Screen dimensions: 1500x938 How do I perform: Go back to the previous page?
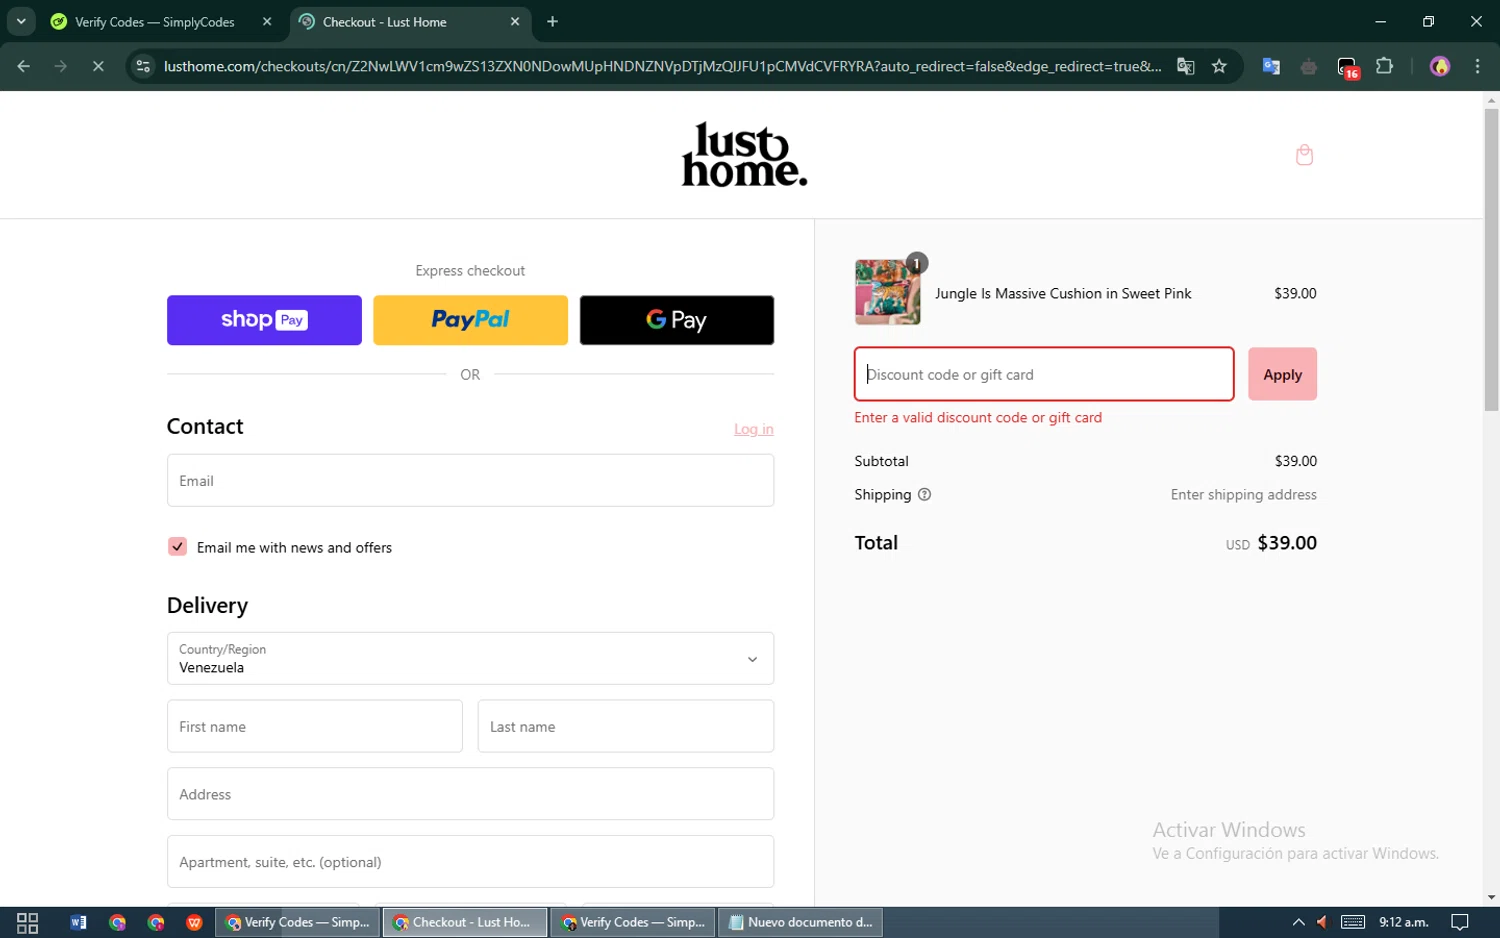[24, 66]
